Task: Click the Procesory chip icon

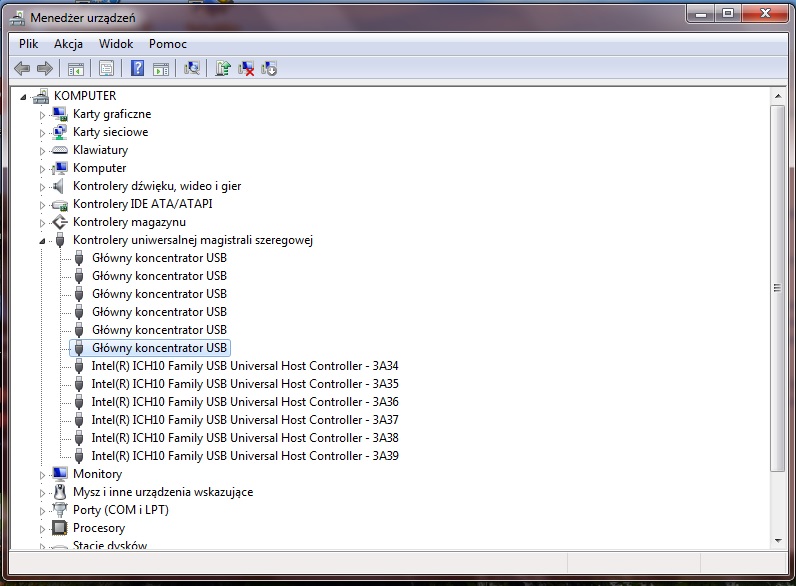Action: [59, 528]
